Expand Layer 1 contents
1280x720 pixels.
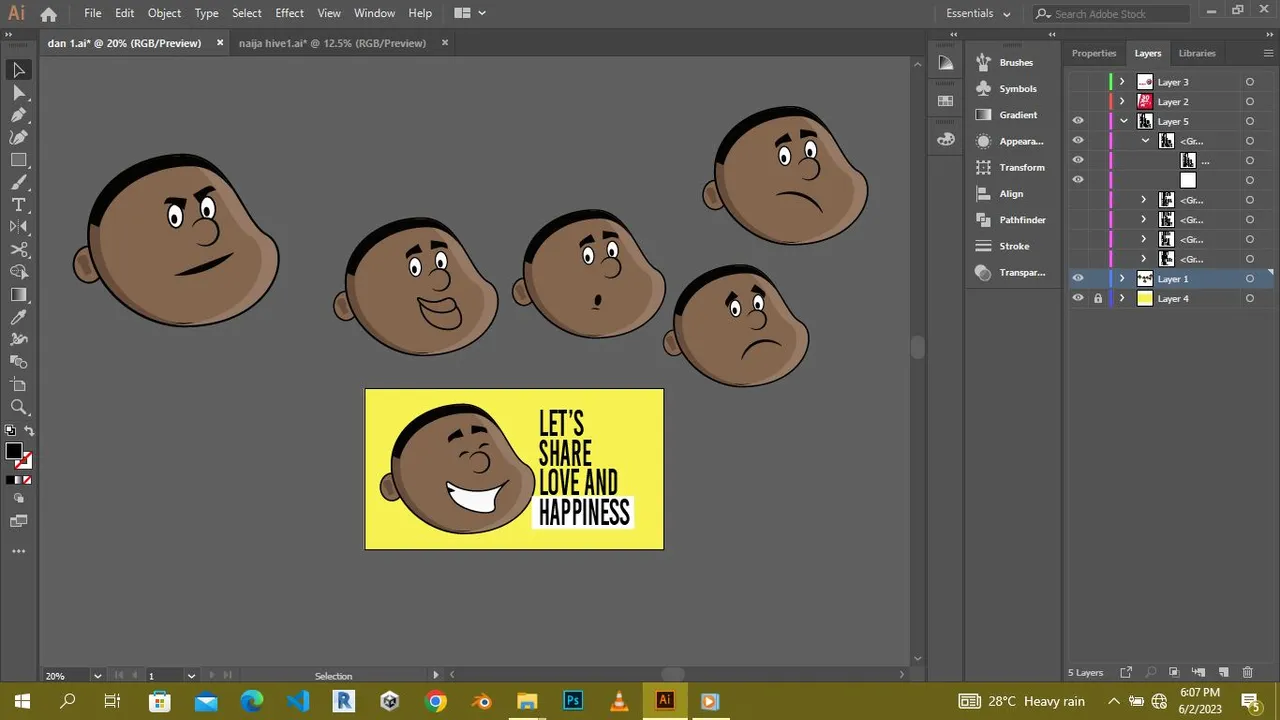click(1122, 279)
